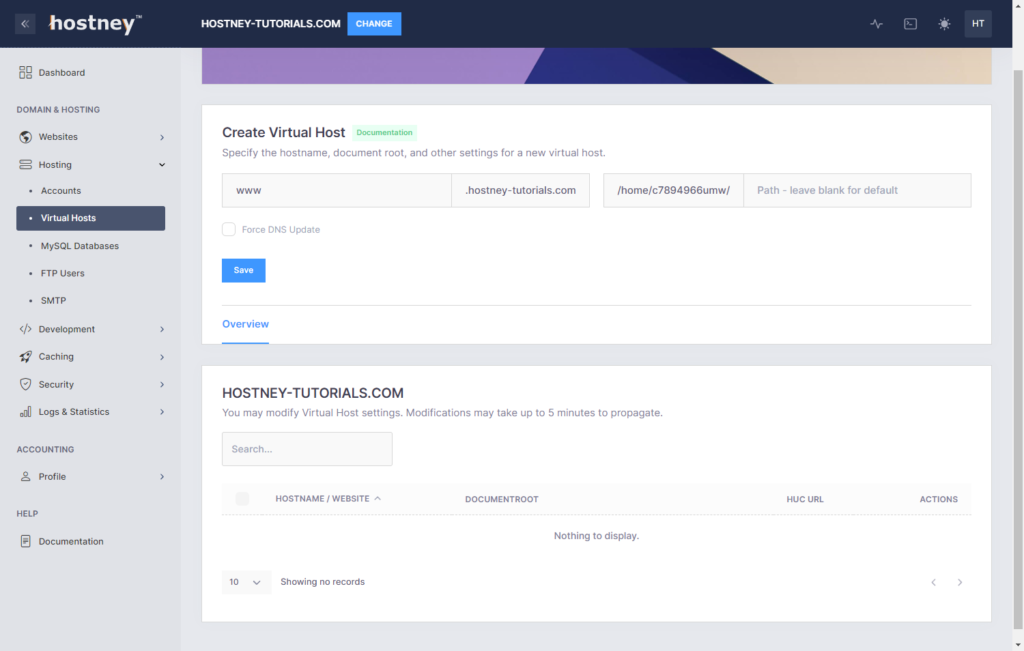Toggle light theme with sun icon

click(x=944, y=24)
